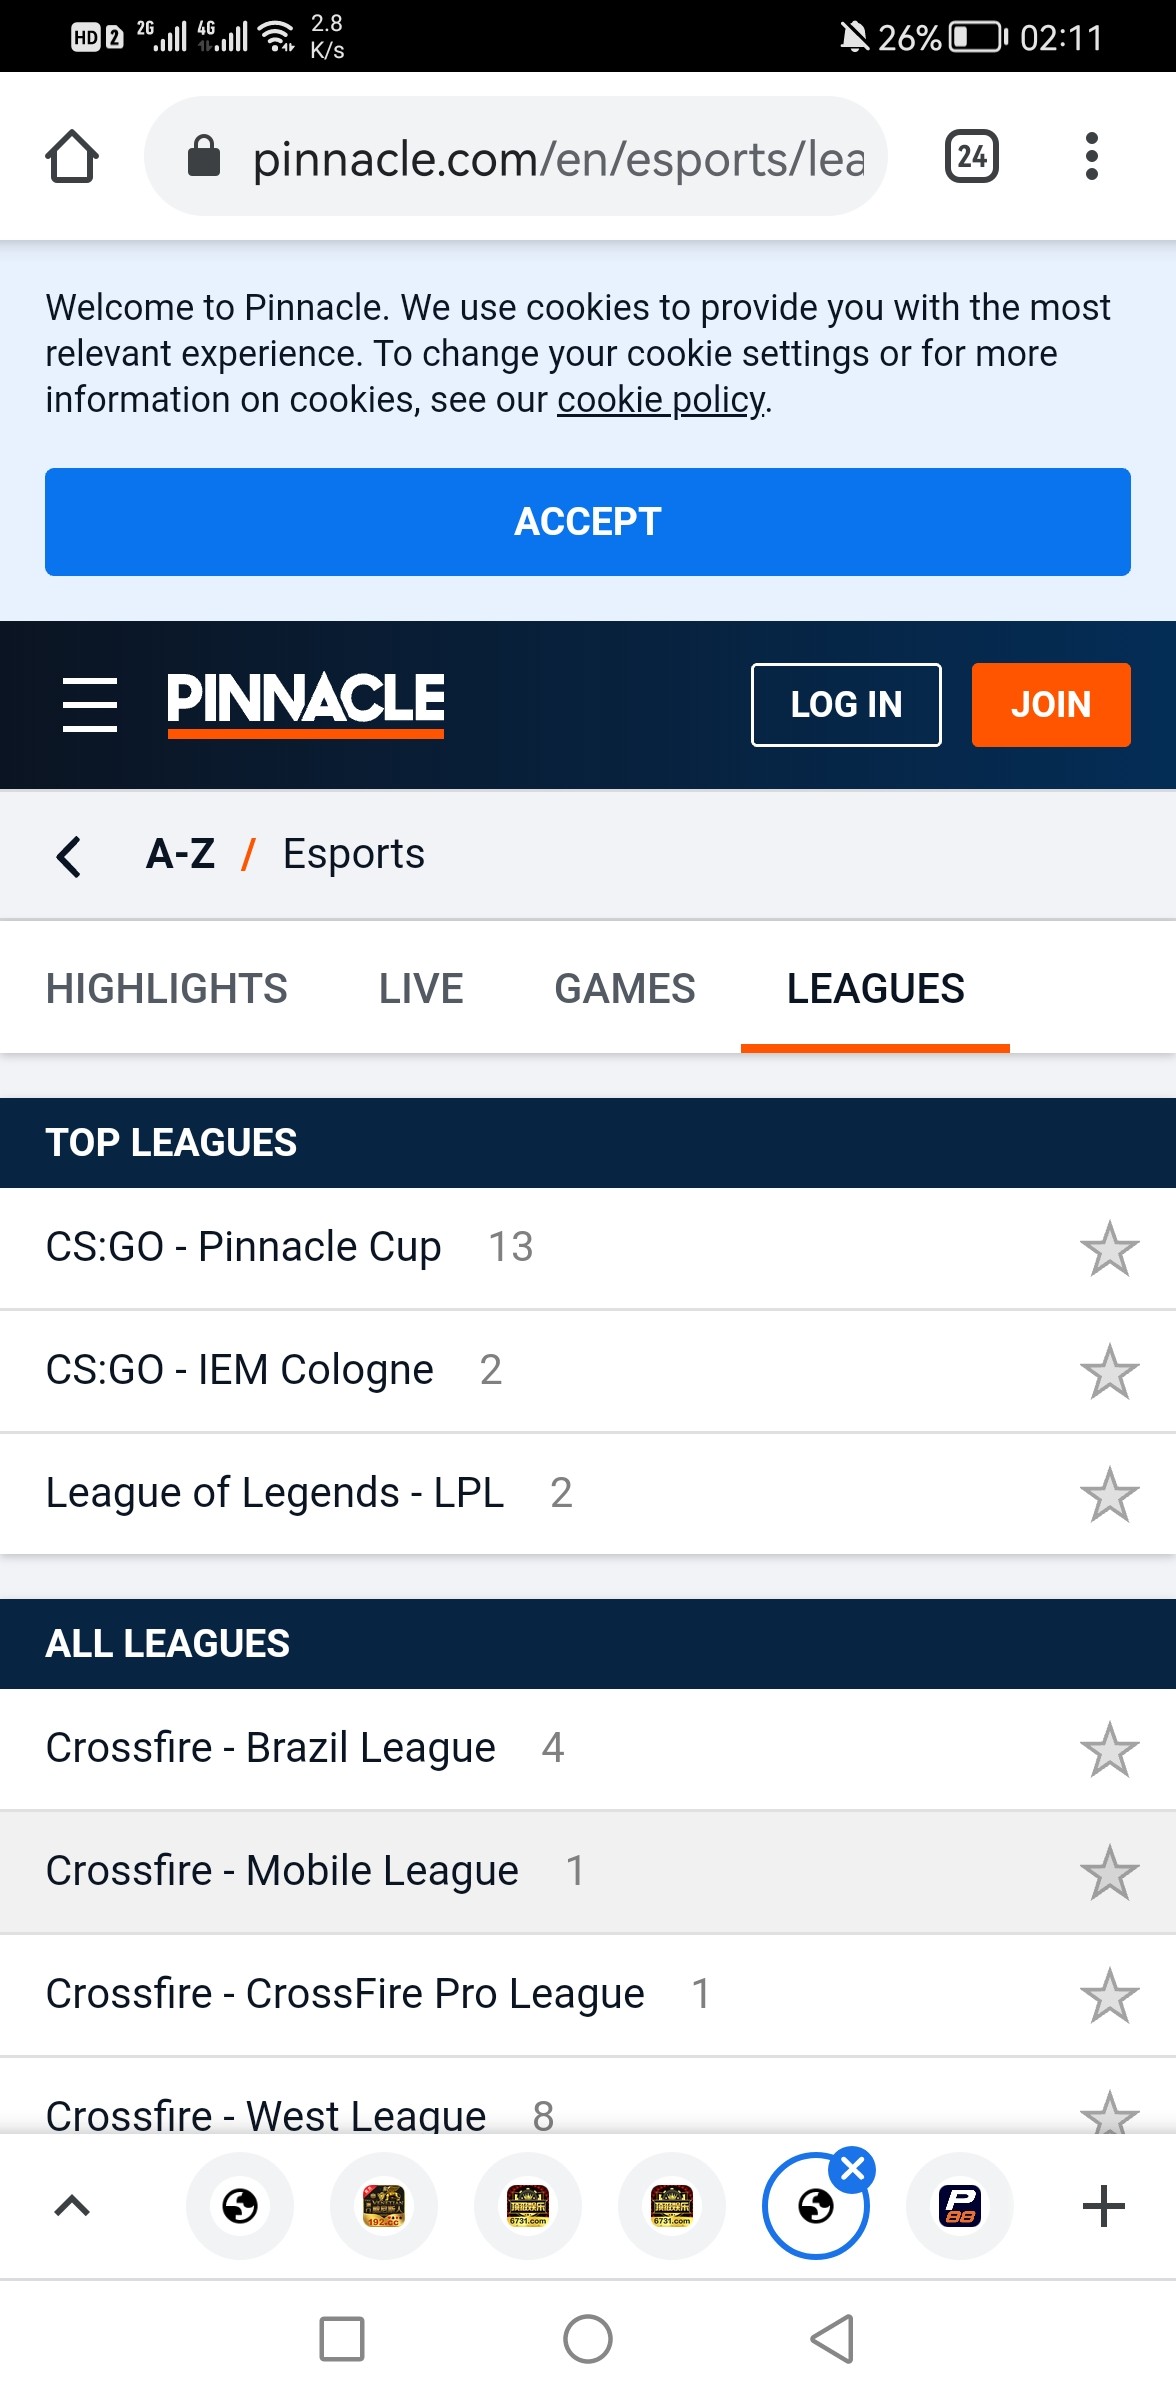Open the browser three-dot overflow menu
The height and width of the screenshot is (2400, 1176).
pyautogui.click(x=1091, y=157)
